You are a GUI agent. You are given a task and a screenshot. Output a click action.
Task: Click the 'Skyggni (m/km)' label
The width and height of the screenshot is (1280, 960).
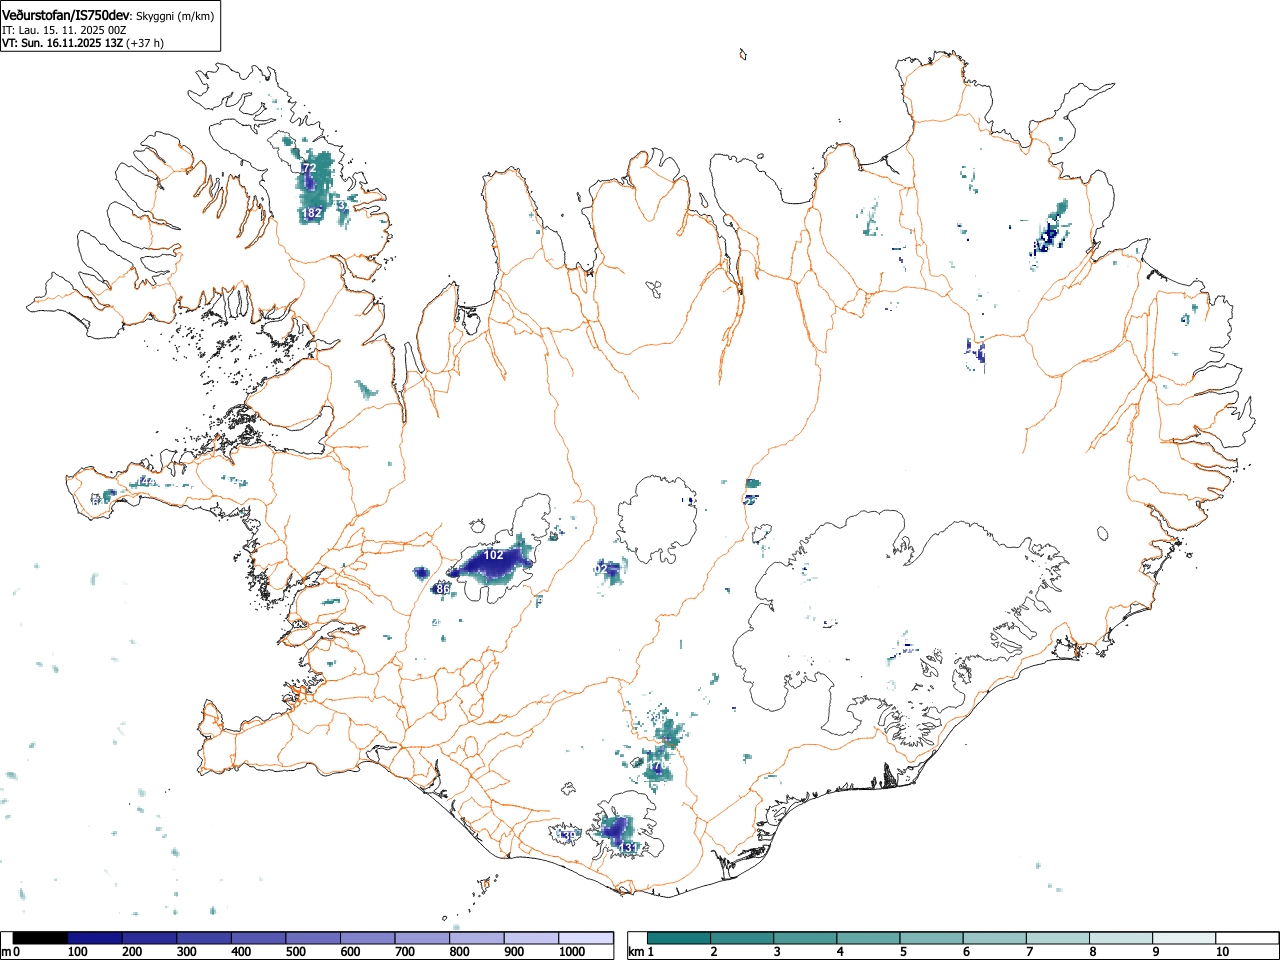(x=175, y=16)
